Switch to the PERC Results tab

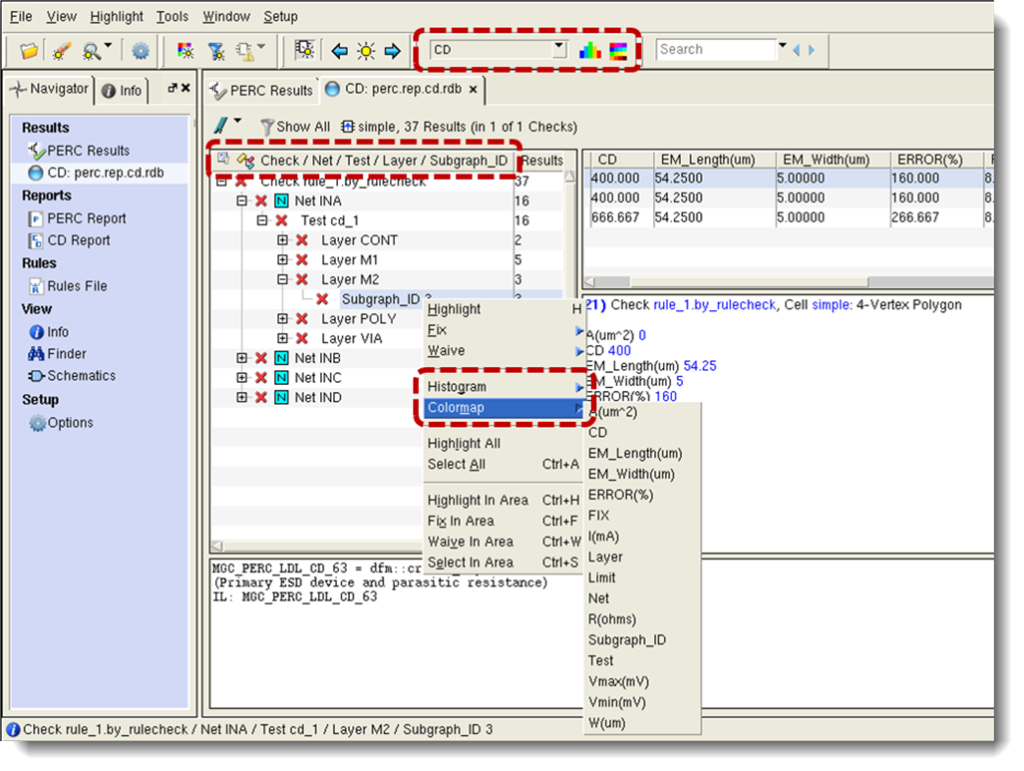pyautogui.click(x=261, y=91)
